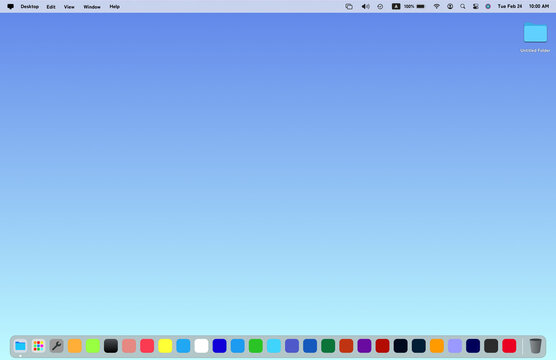Launch the yellow dock app
Screen dimensions: 556x360
pos(165,346)
